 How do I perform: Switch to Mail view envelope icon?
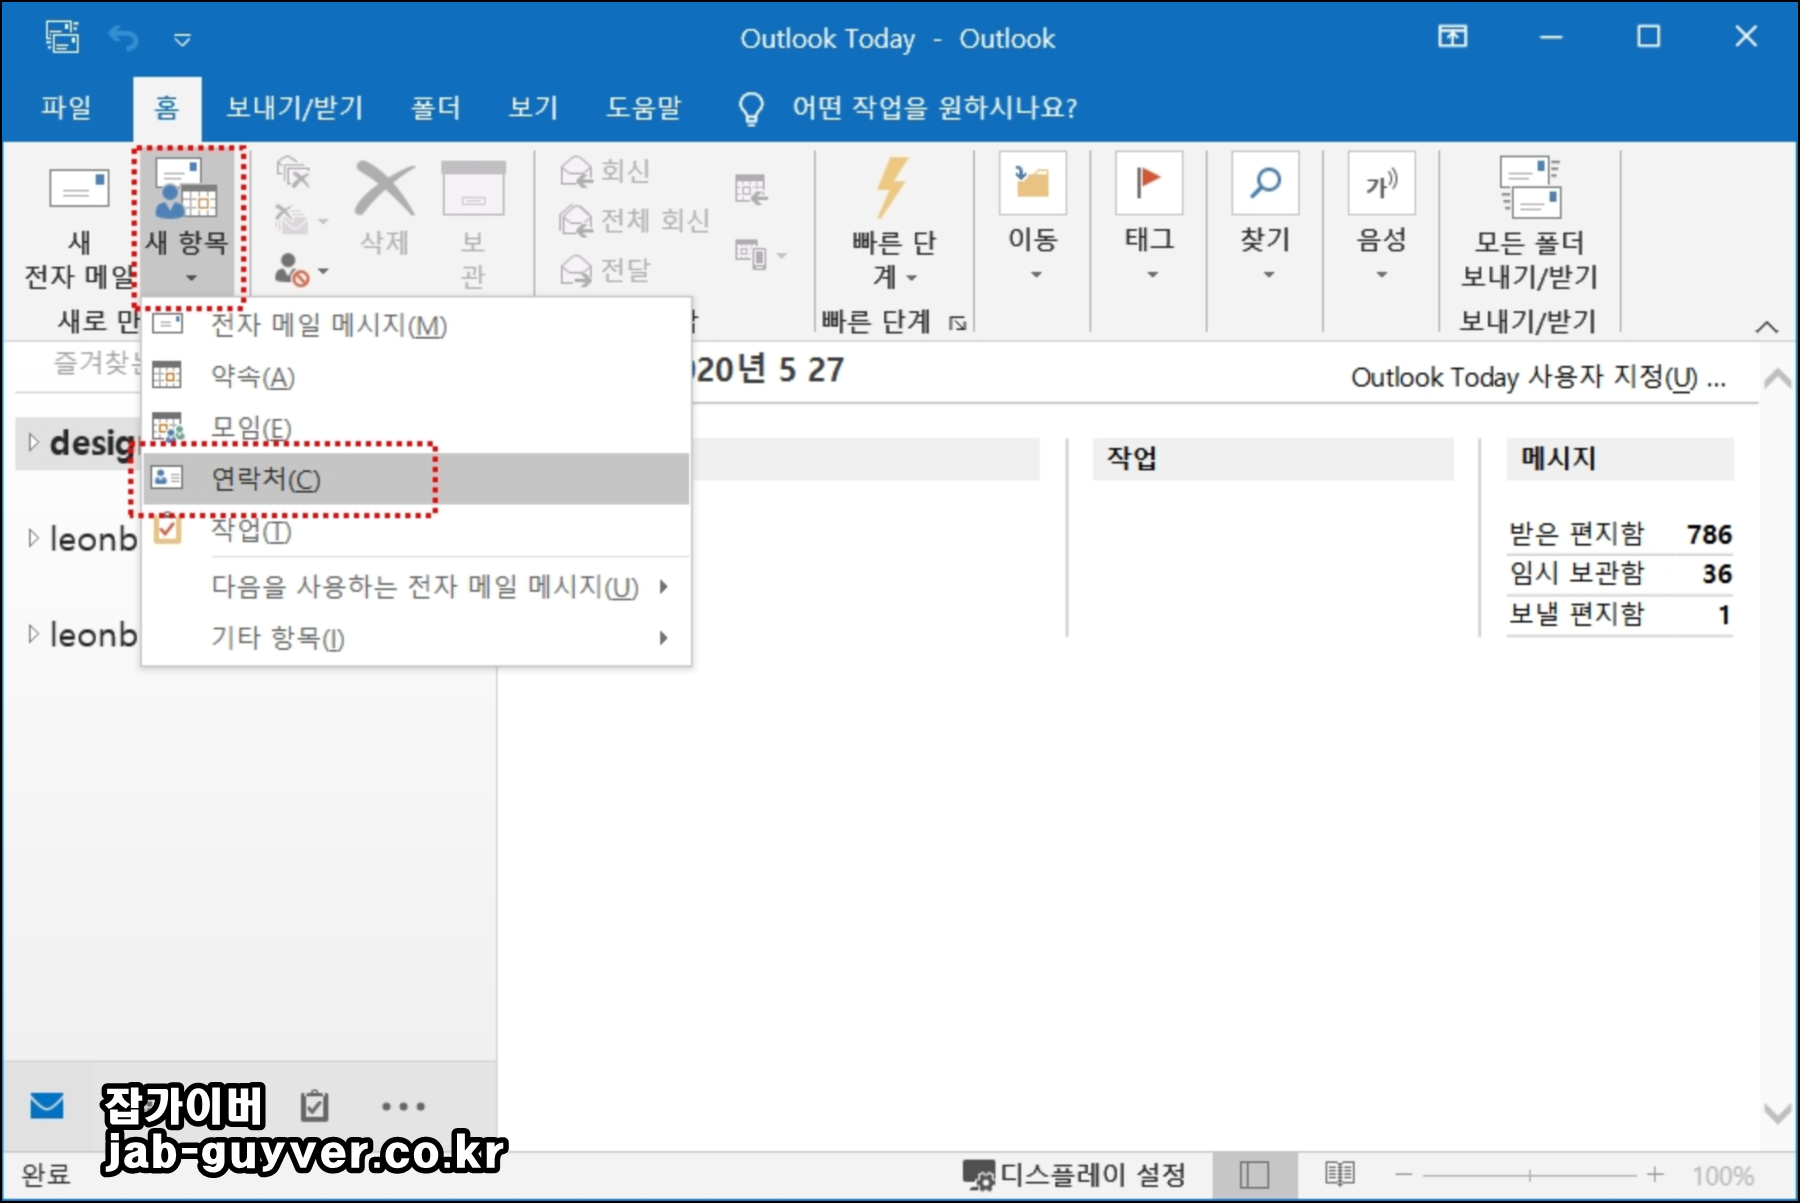(47, 1106)
